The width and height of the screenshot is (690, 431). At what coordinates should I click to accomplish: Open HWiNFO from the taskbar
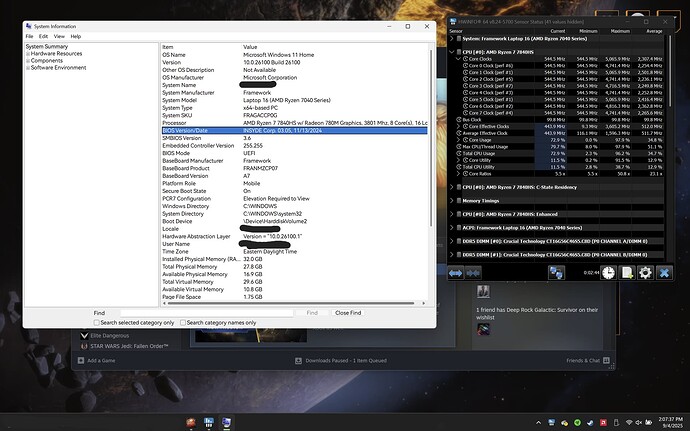(209, 423)
